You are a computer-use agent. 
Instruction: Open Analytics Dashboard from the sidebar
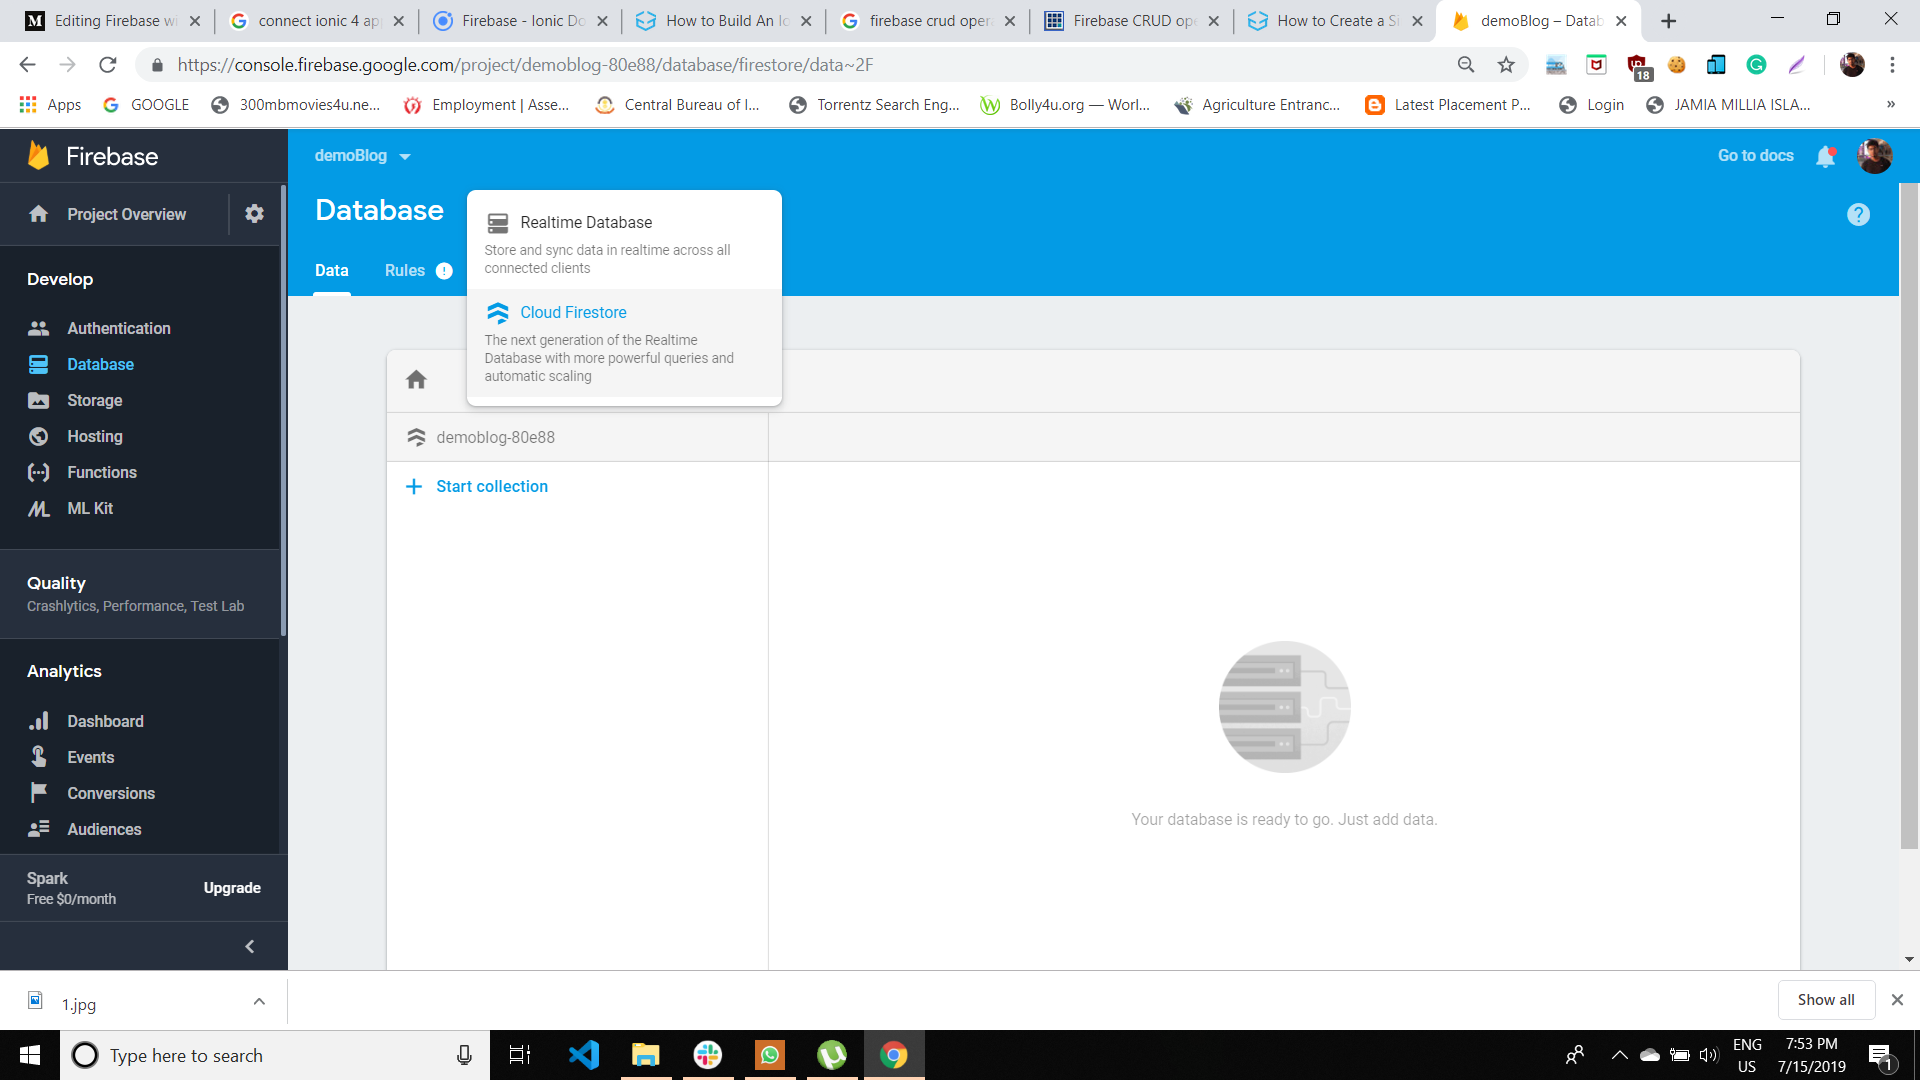105,721
